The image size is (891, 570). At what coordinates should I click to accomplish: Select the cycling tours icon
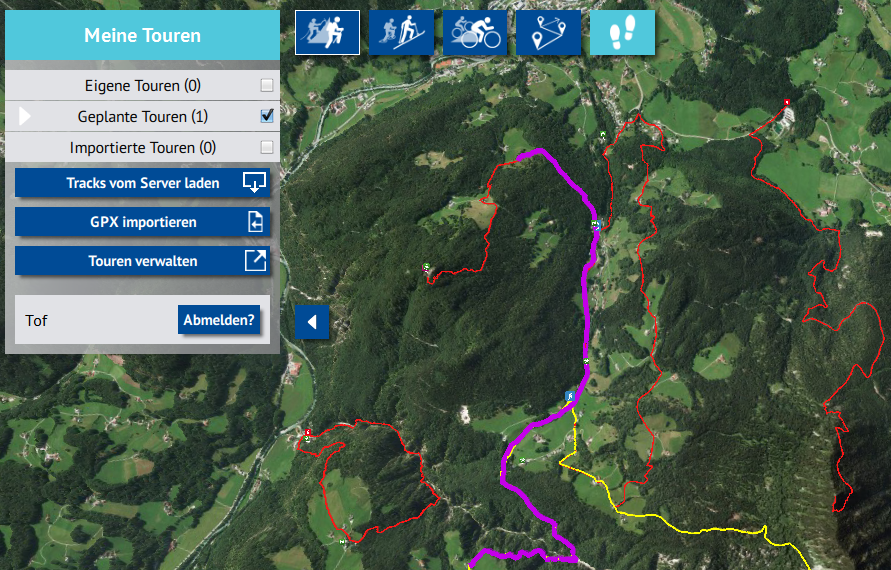tap(475, 32)
